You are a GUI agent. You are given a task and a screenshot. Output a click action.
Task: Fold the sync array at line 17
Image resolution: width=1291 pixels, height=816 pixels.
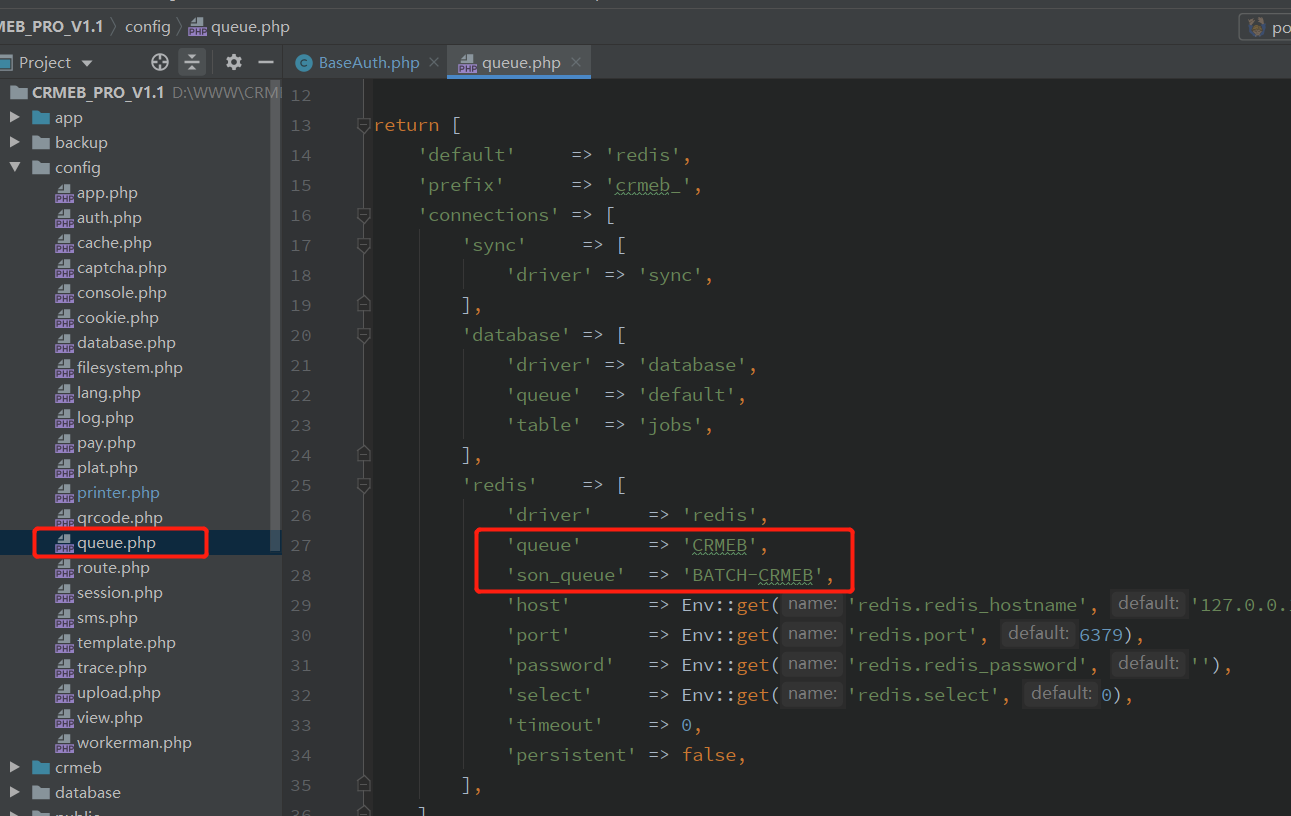(x=364, y=246)
